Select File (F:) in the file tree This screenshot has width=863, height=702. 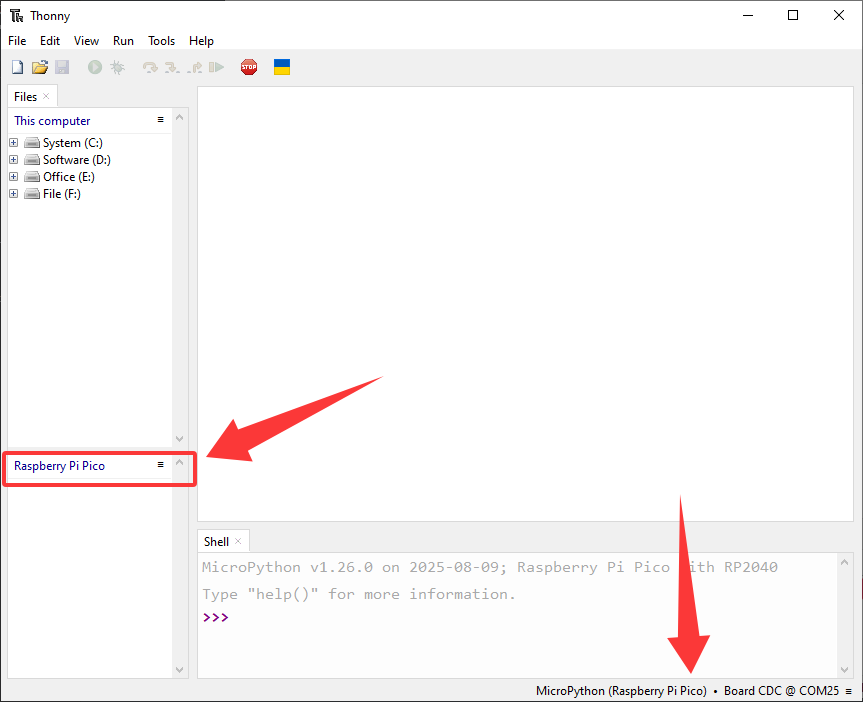point(62,194)
